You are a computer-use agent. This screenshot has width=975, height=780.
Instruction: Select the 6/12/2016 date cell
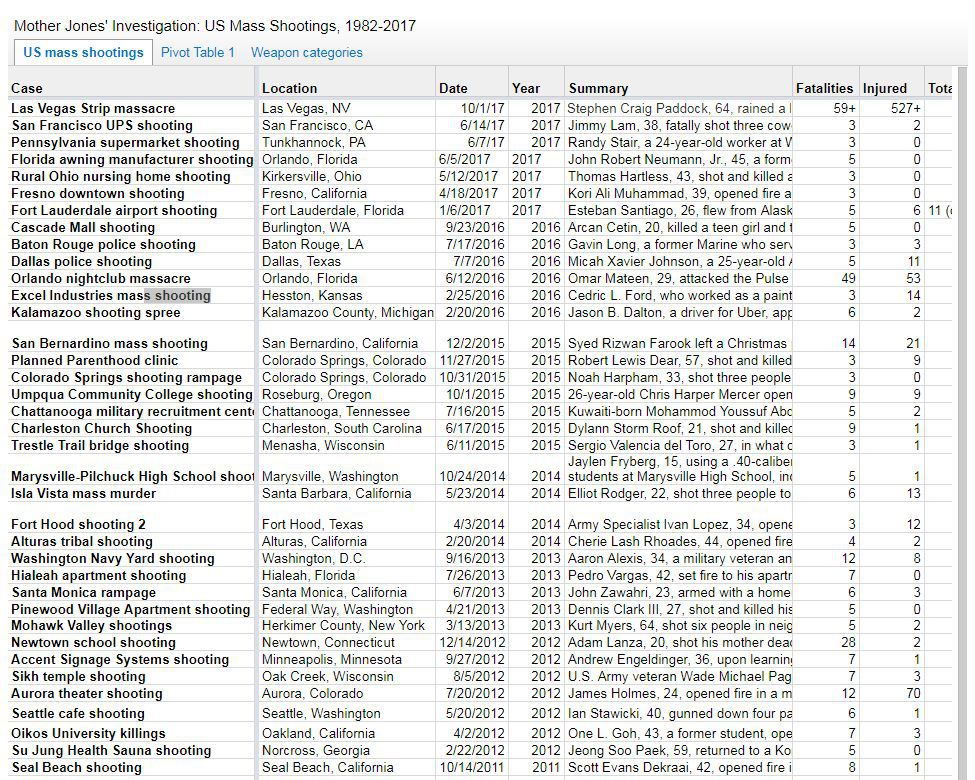[472, 278]
